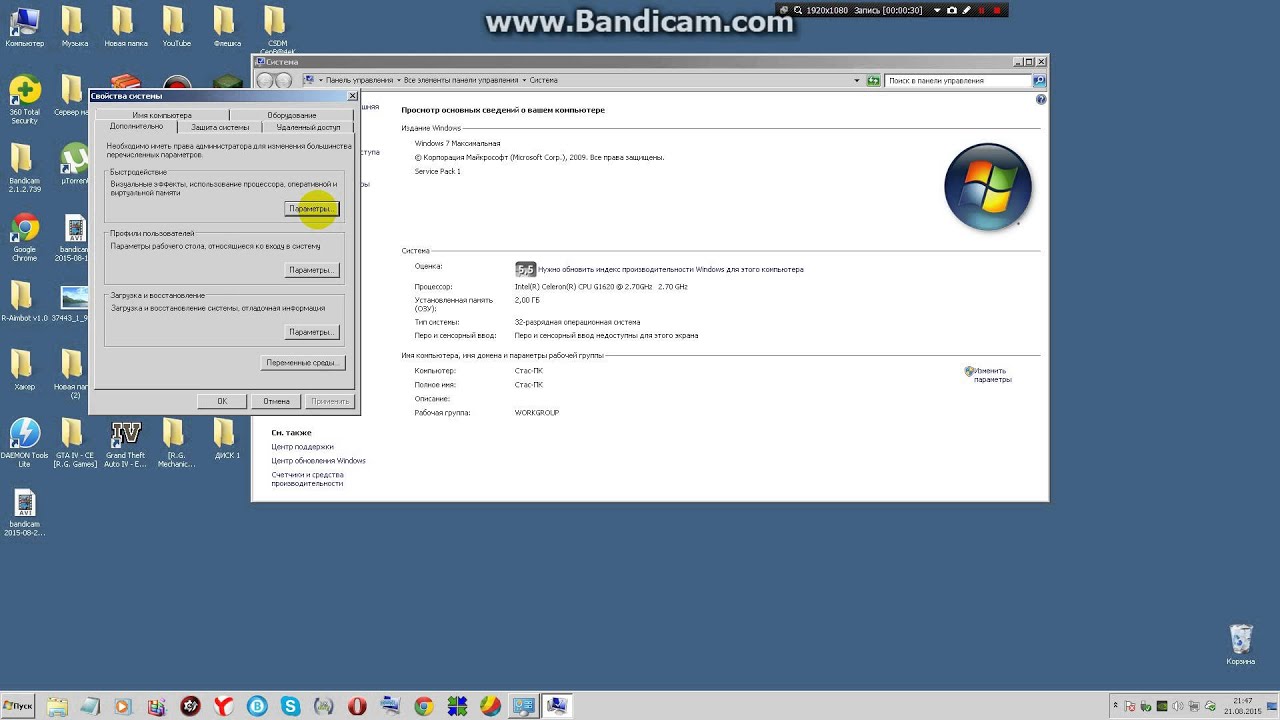This screenshot has height=720, width=1280.
Task: Open the Флешка folder on desktop
Action: (x=227, y=27)
